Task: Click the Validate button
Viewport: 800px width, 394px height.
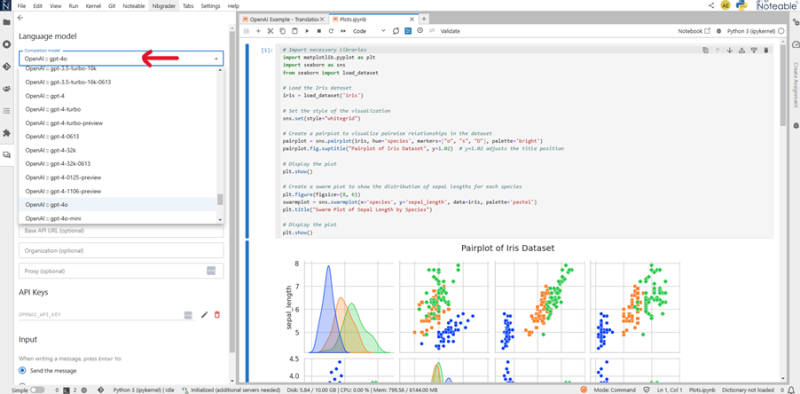Action: click(450, 31)
